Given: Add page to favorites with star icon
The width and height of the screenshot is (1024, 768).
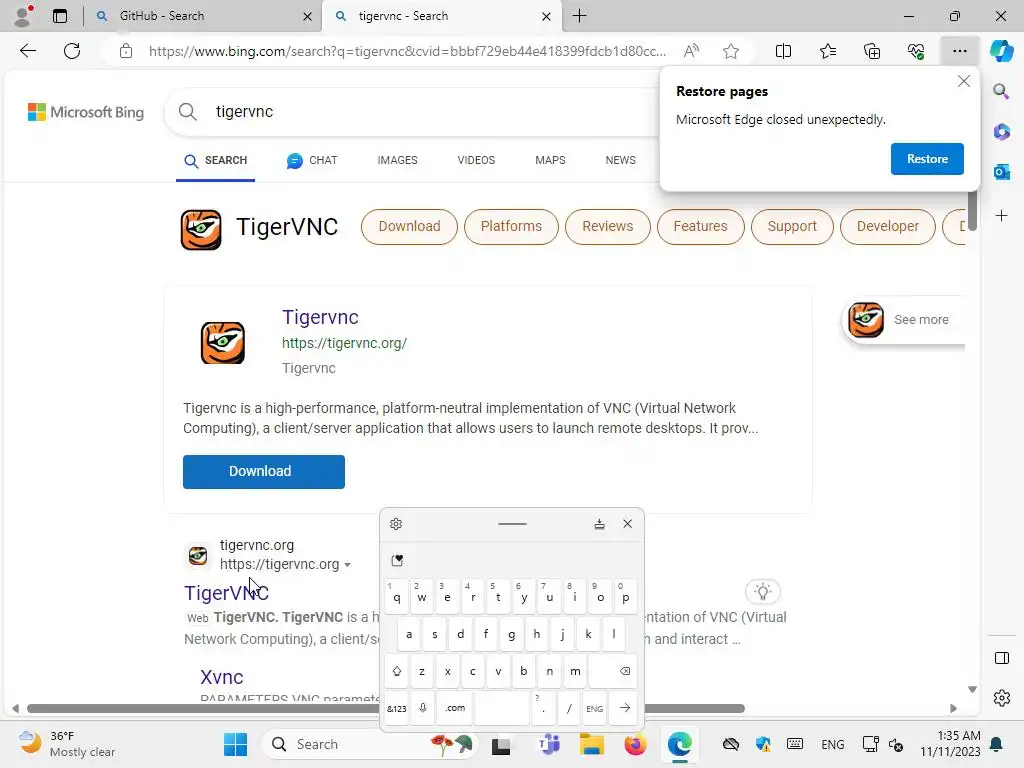Looking at the screenshot, I should pos(731,51).
